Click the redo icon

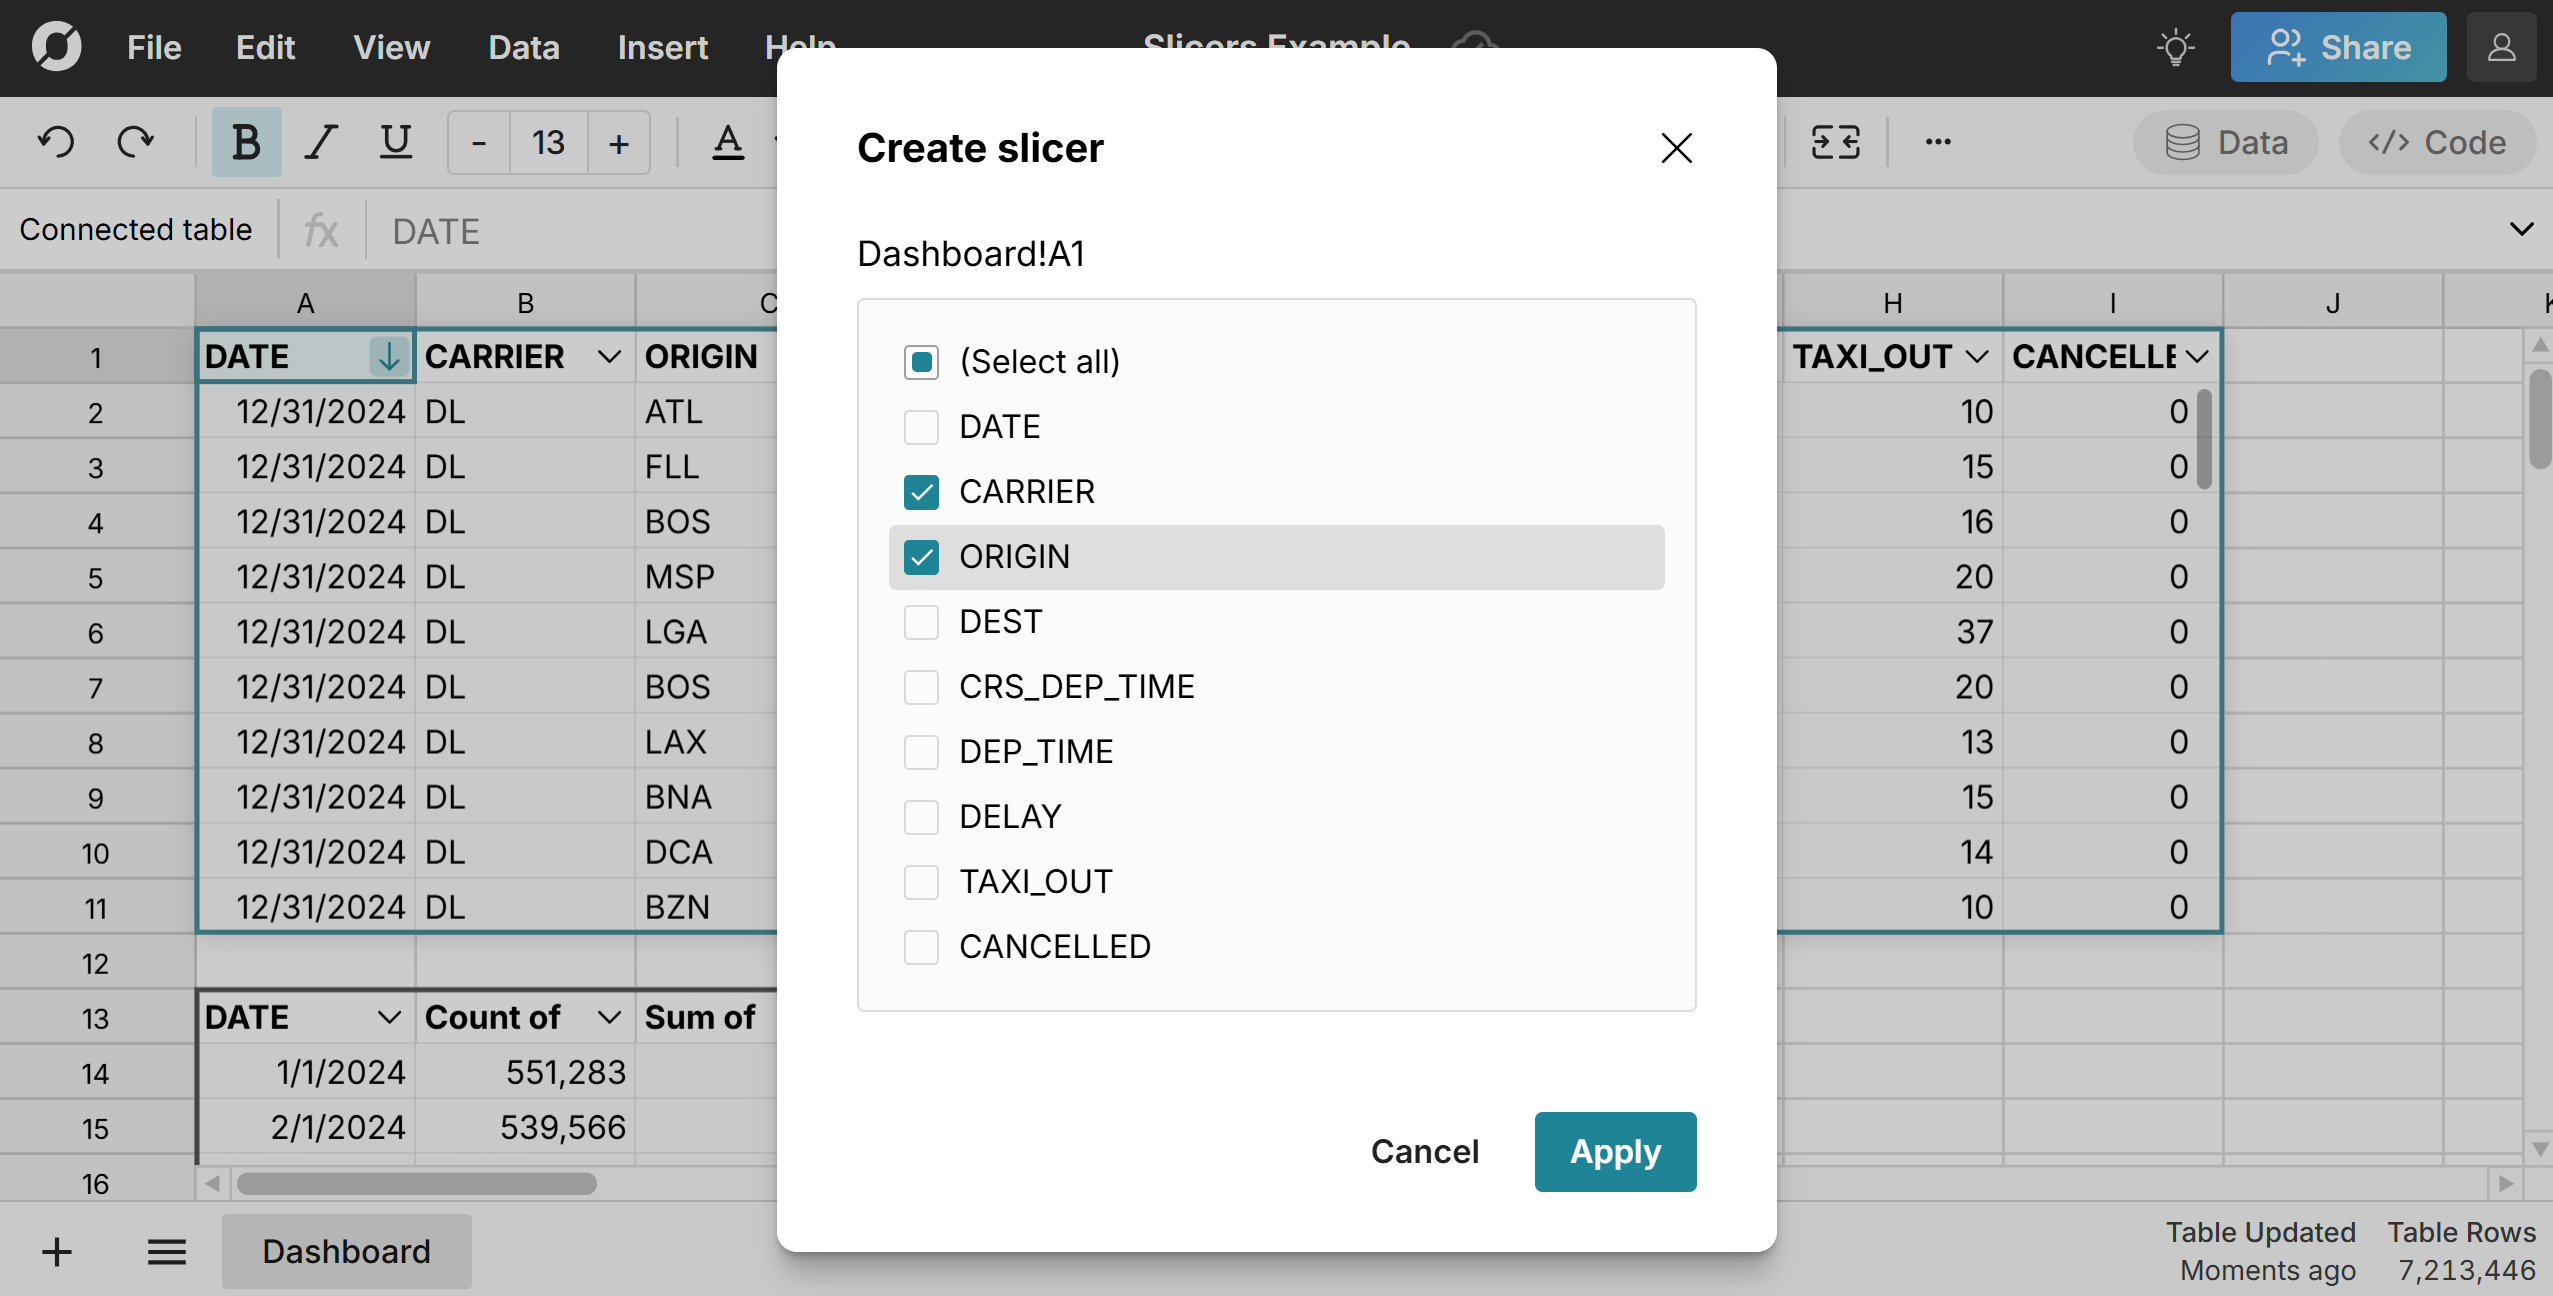click(135, 141)
